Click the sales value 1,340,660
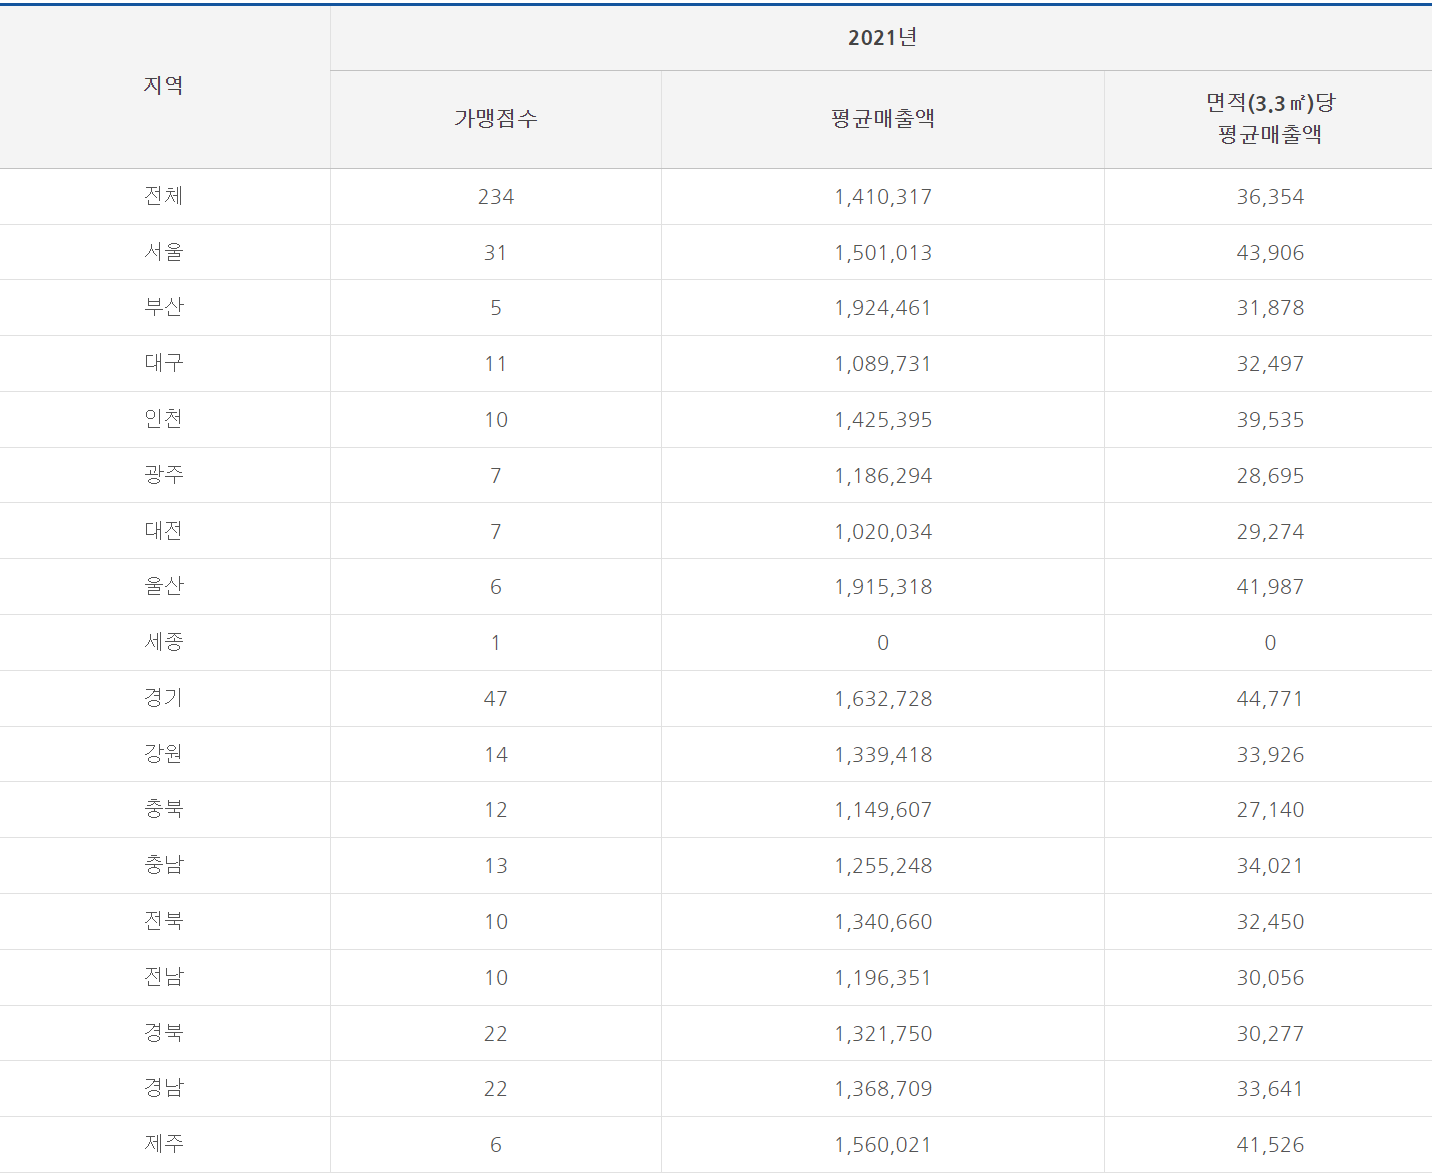Screen dimensions: 1432x1173 (883, 922)
